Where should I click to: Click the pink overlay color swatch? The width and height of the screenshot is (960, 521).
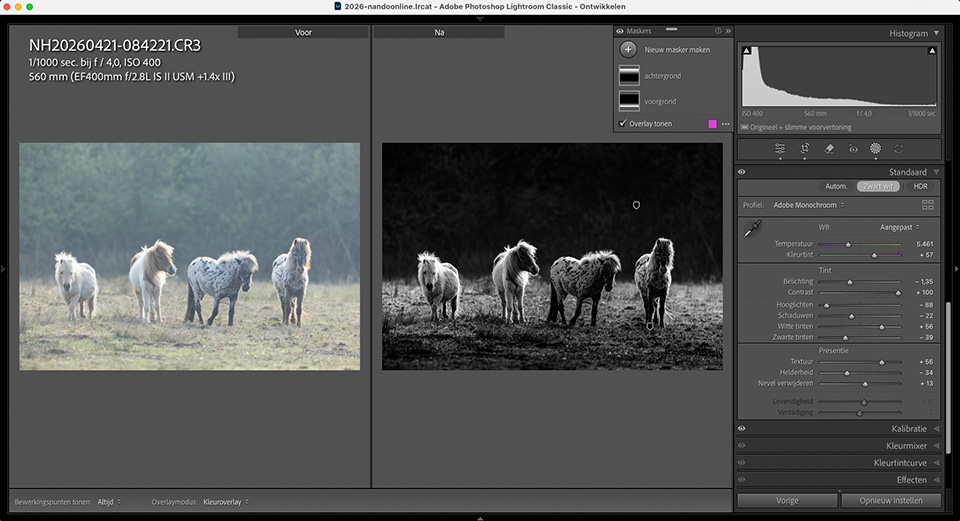click(x=712, y=124)
